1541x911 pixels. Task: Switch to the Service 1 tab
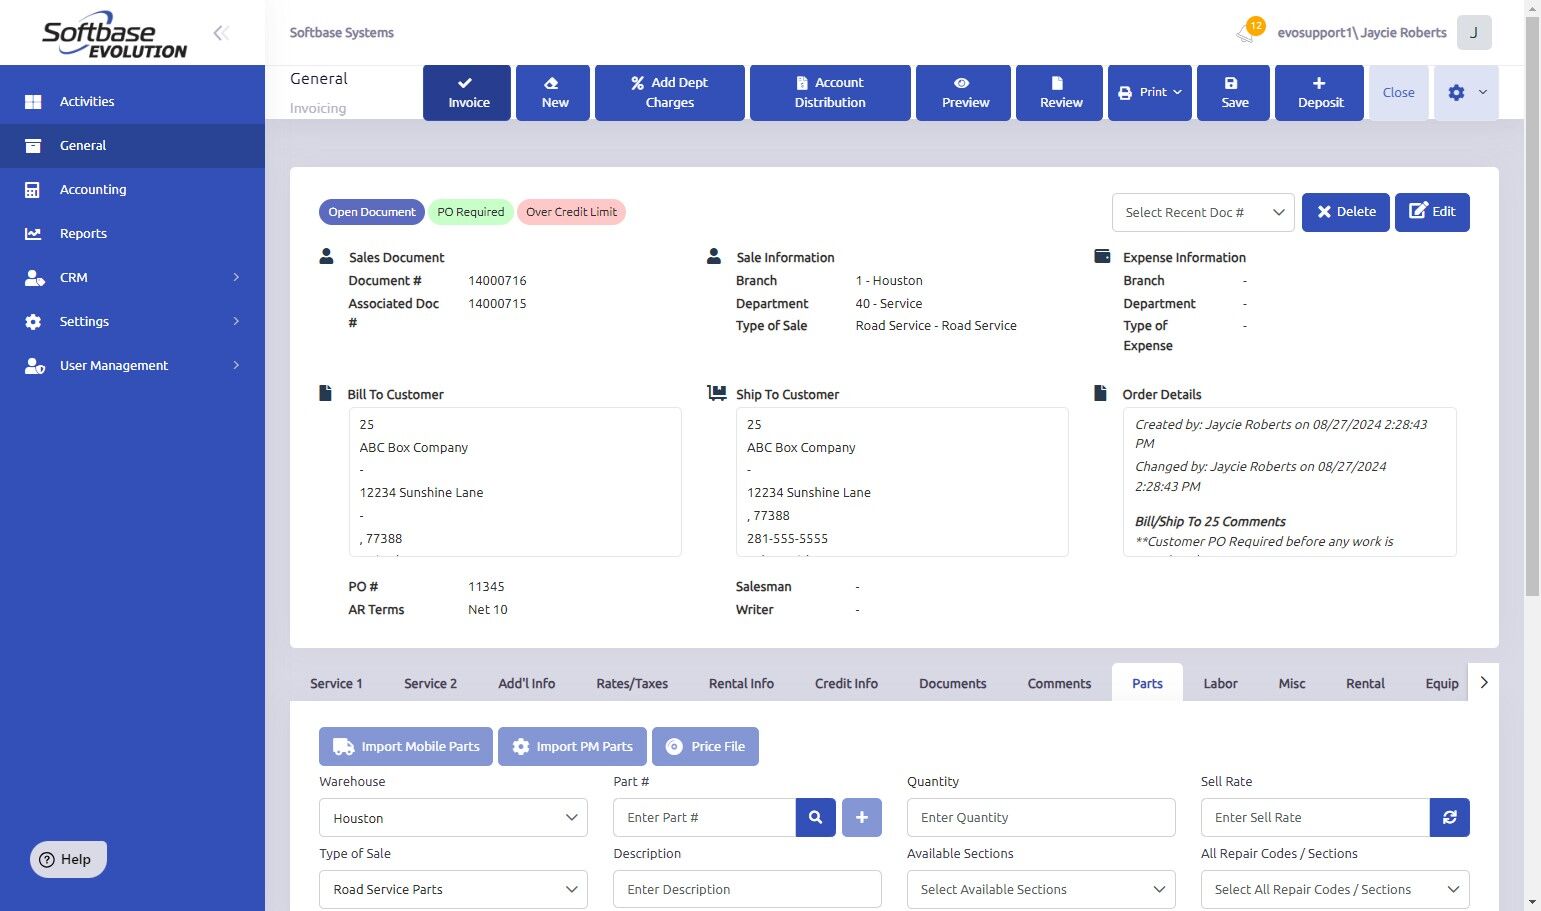tap(336, 683)
